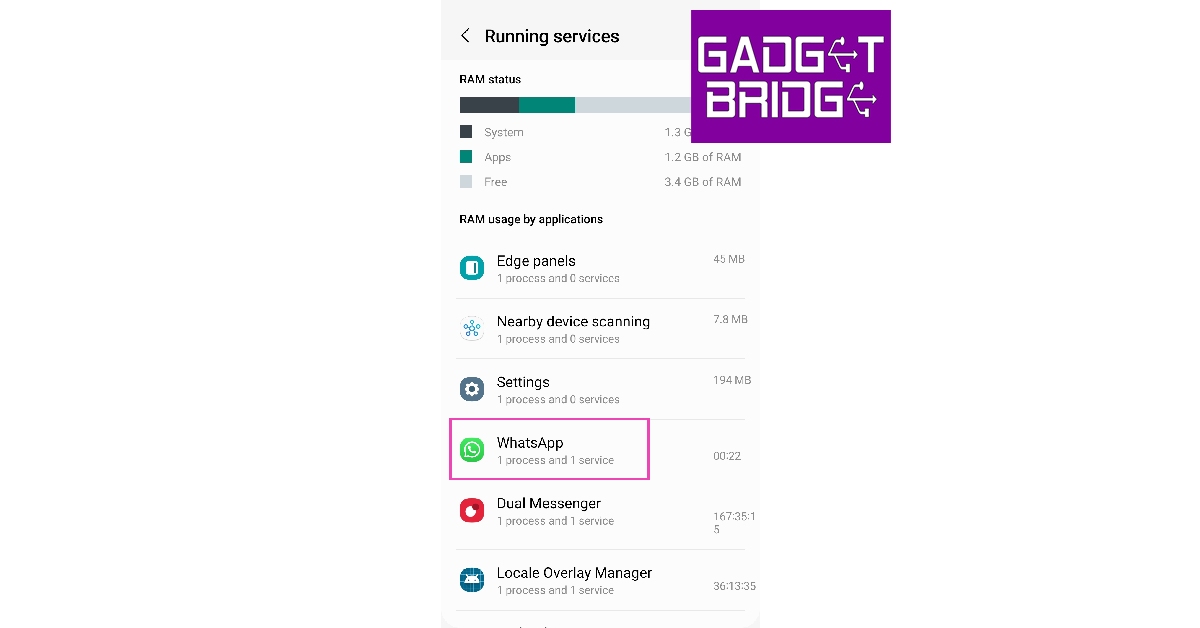This screenshot has height=628, width=1200.
Task: Tap the grey System color legend square
Action: tap(466, 132)
